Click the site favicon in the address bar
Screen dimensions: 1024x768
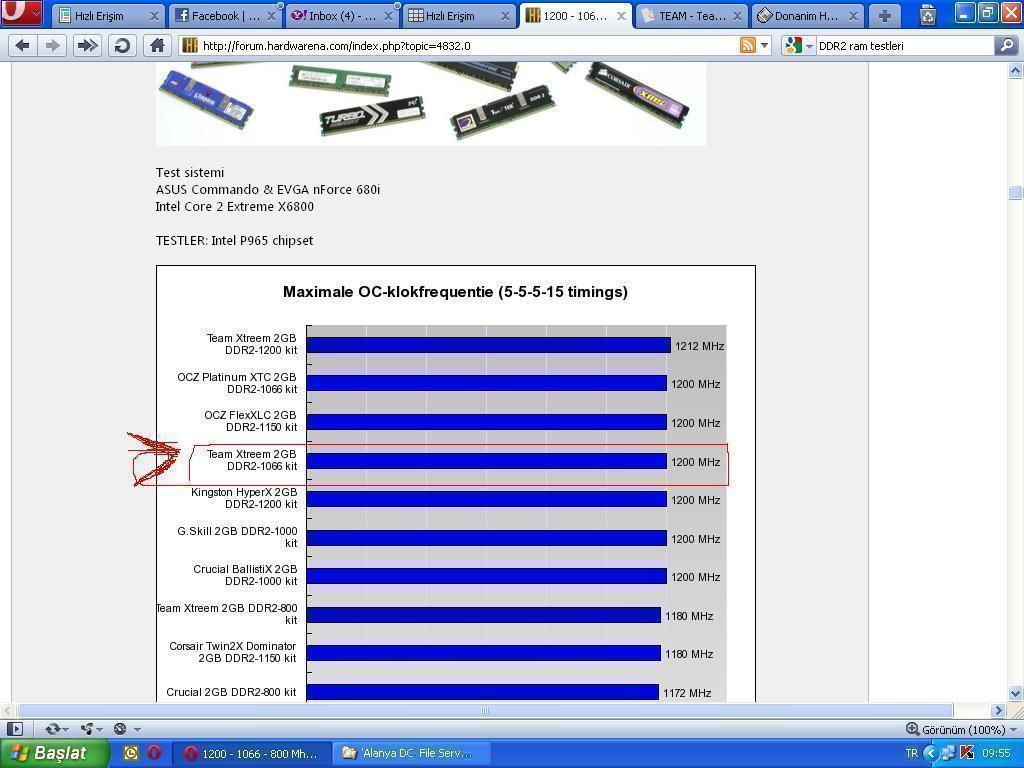[190, 46]
